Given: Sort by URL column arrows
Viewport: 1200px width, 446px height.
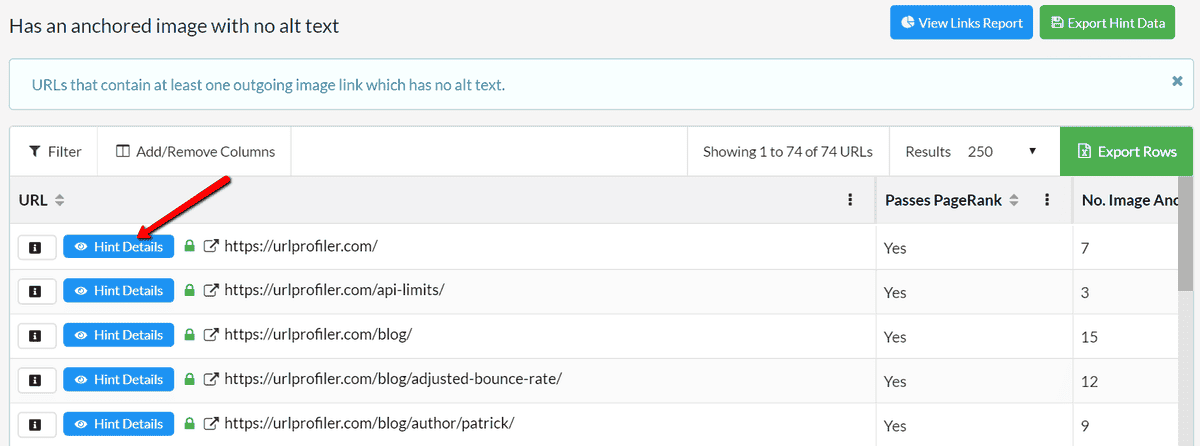Looking at the screenshot, I should (x=59, y=201).
